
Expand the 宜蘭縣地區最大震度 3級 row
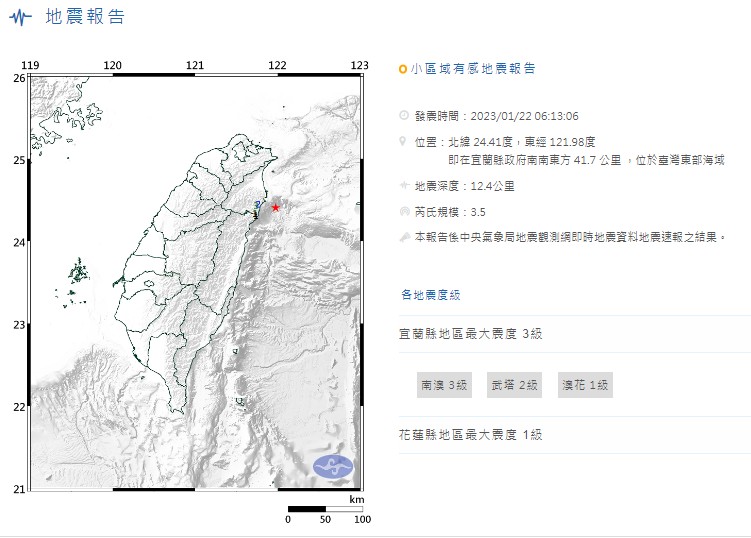click(x=575, y=334)
